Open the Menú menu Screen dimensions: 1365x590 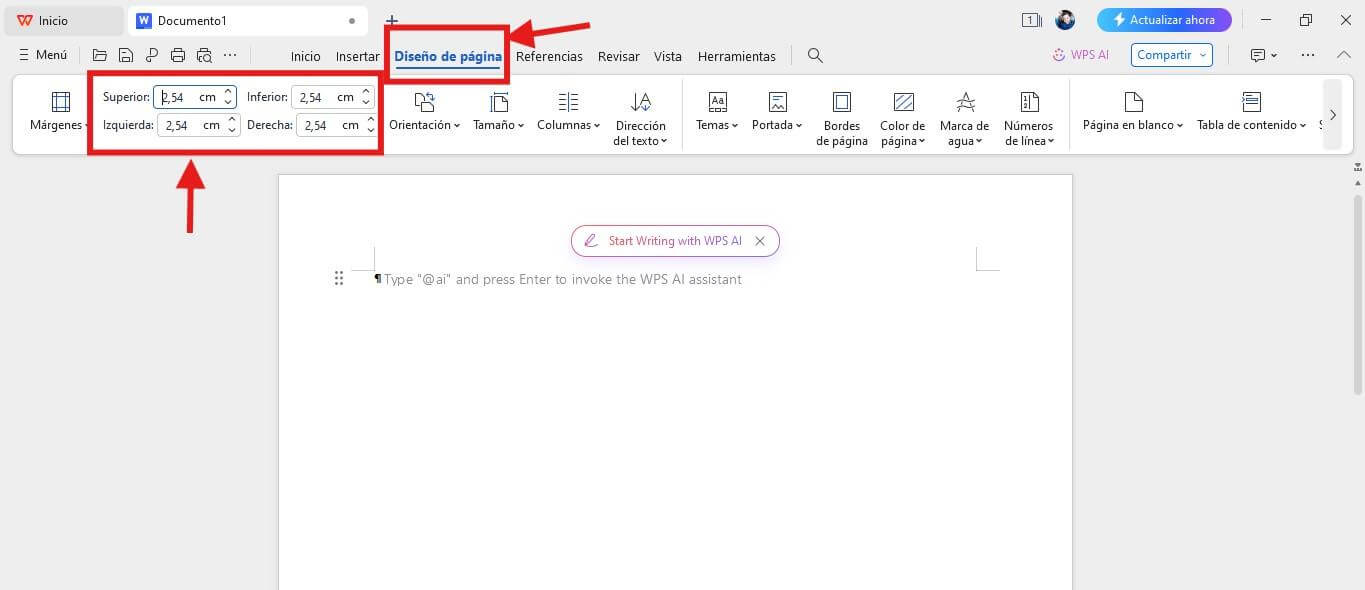coord(42,54)
